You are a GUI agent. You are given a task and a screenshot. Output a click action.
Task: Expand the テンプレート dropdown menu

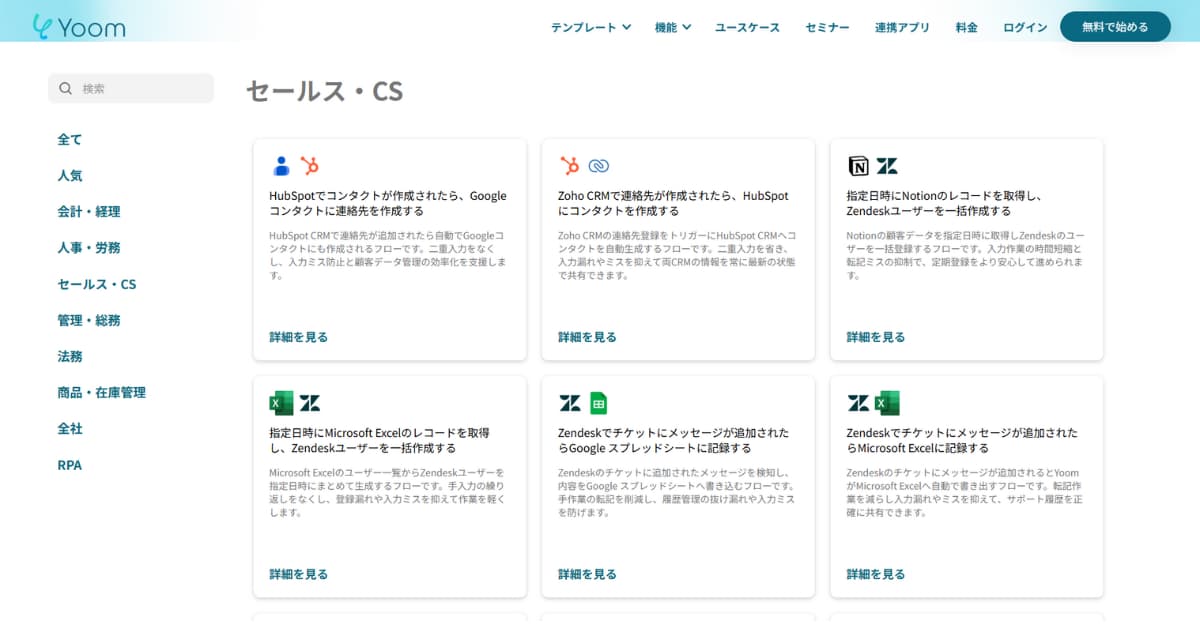(x=590, y=27)
